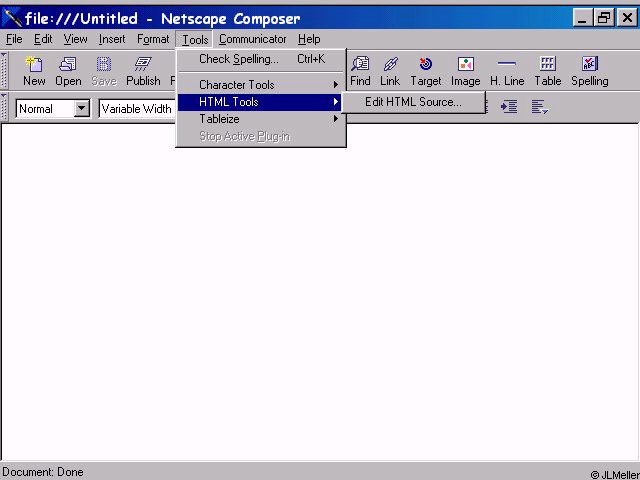The height and width of the screenshot is (480, 640).
Task: Collapse the formatting toolbar grip handle
Action: click(4, 107)
